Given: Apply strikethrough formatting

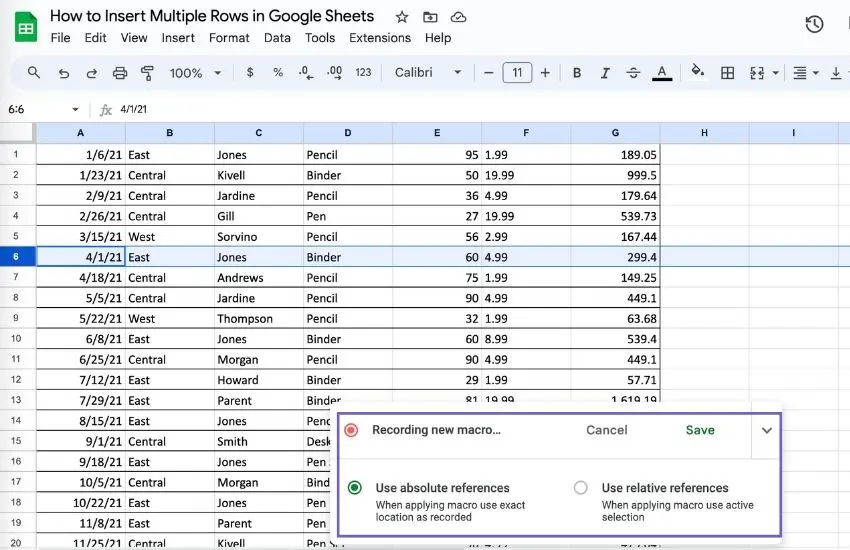Looking at the screenshot, I should [633, 73].
